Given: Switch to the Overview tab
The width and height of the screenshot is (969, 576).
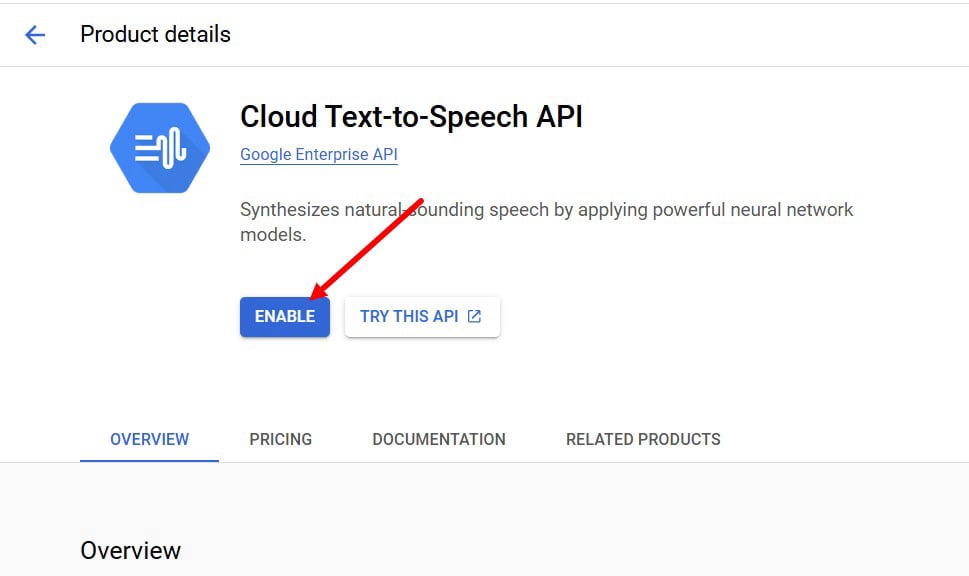Looking at the screenshot, I should point(150,439).
